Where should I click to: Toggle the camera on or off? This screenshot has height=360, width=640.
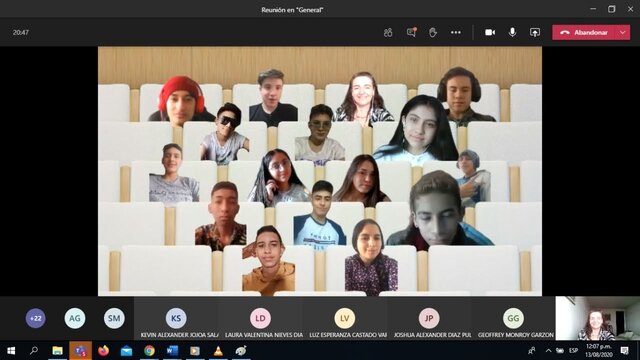[490, 32]
